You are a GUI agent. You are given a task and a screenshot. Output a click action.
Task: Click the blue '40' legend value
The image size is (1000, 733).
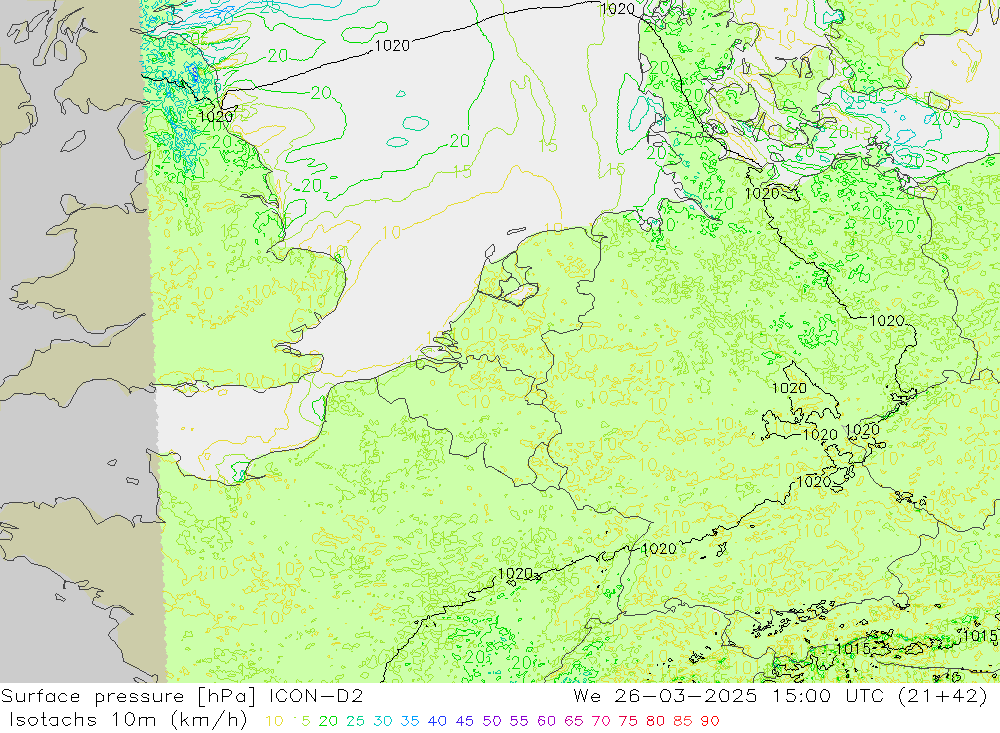437,721
